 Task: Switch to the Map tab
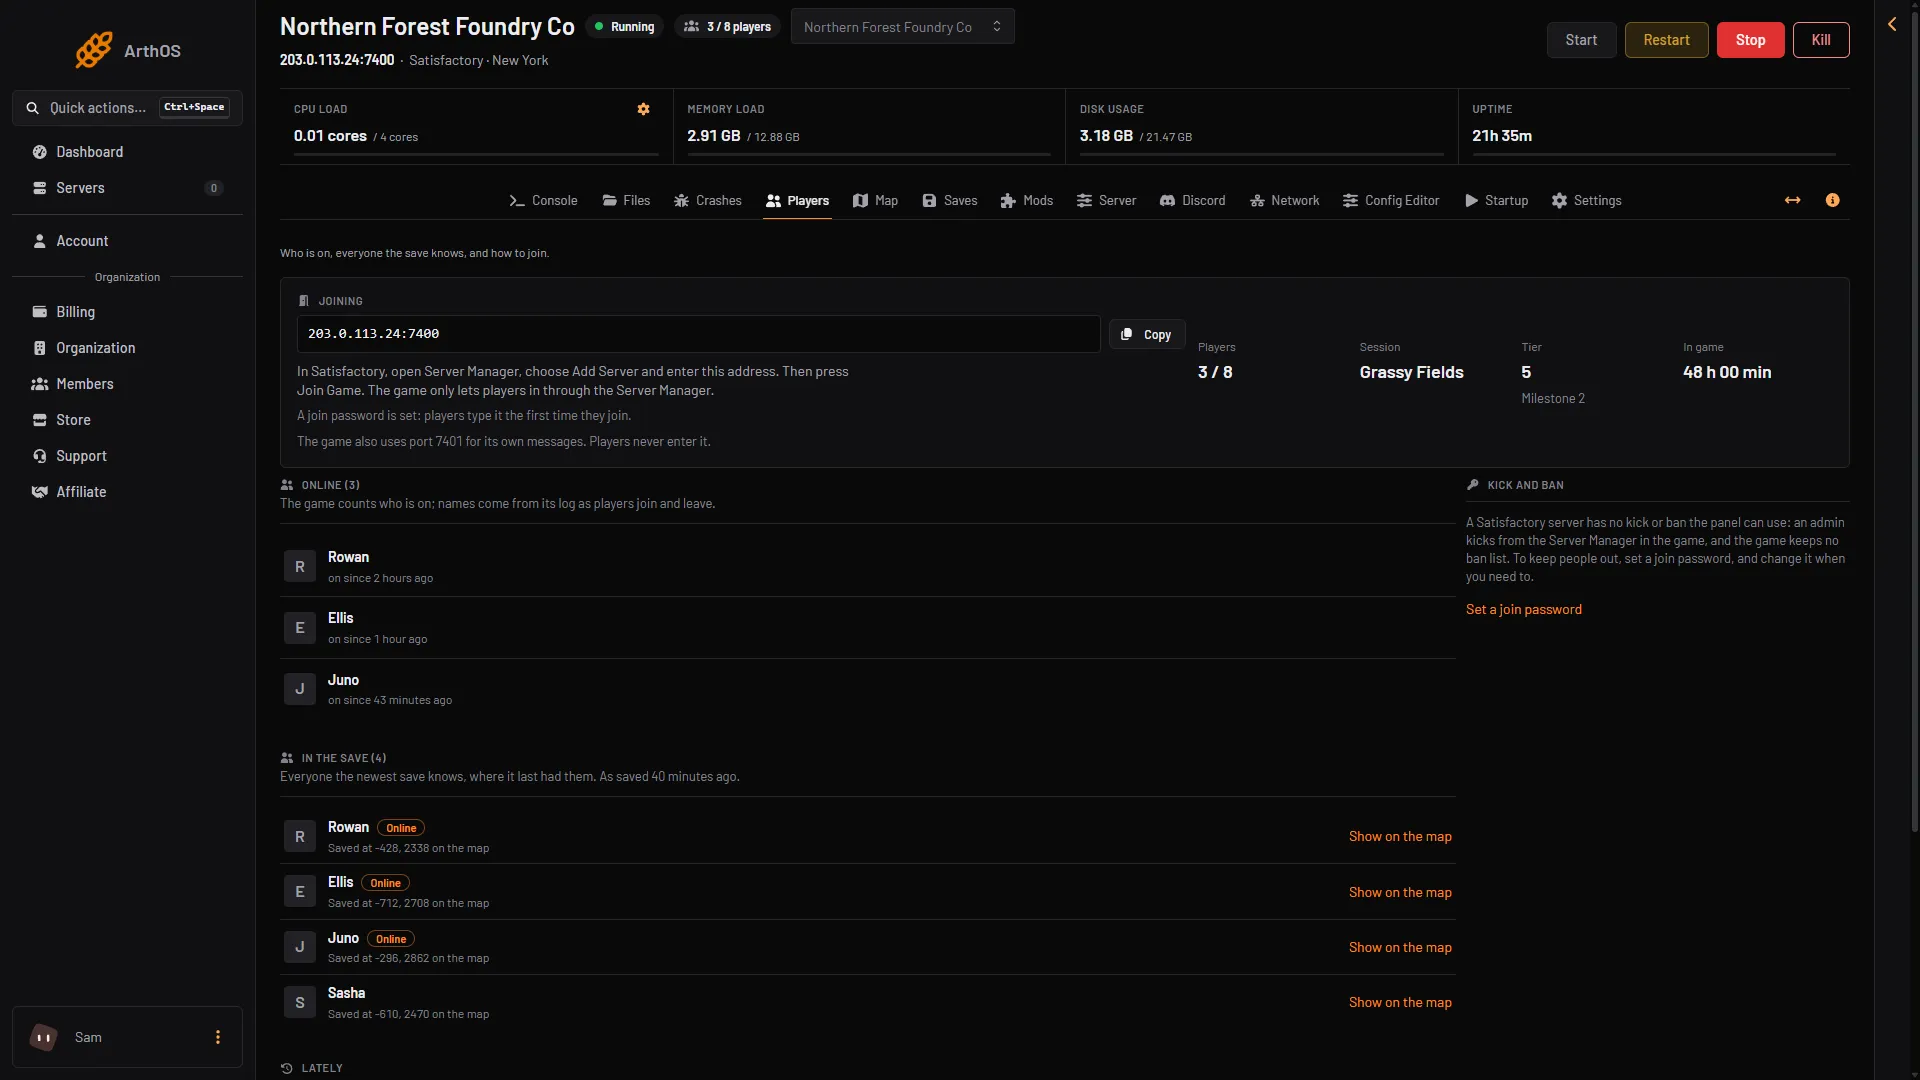point(875,201)
